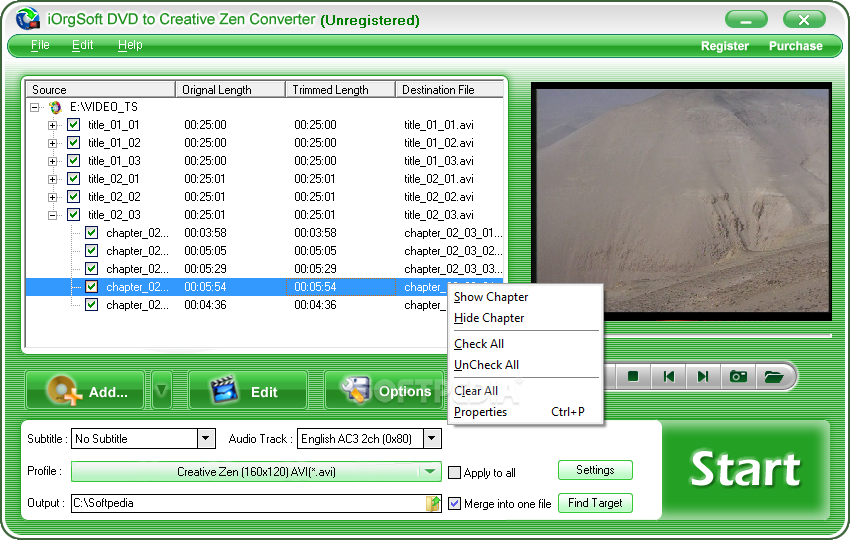
Task: Open snapshot folder with folder icon
Action: 774,376
